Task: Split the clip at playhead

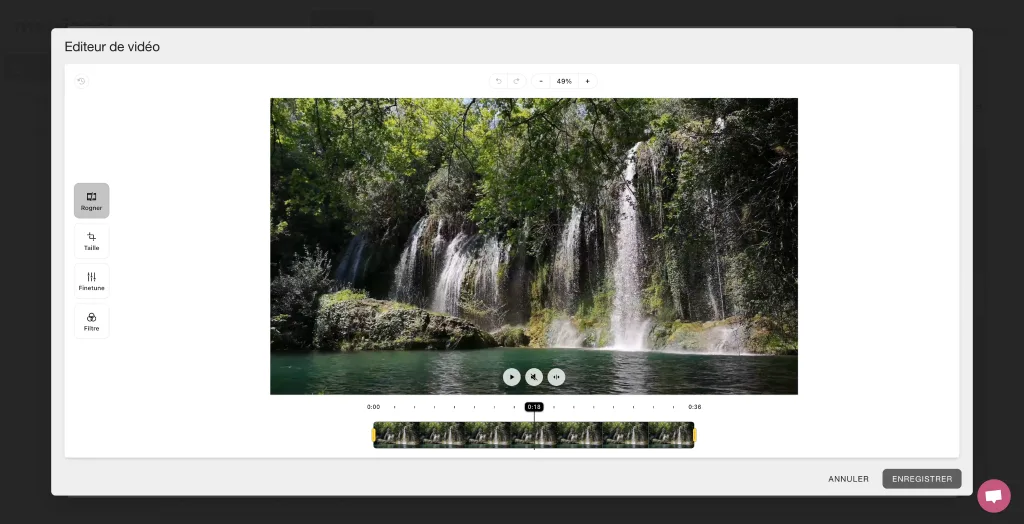Action: coord(556,377)
